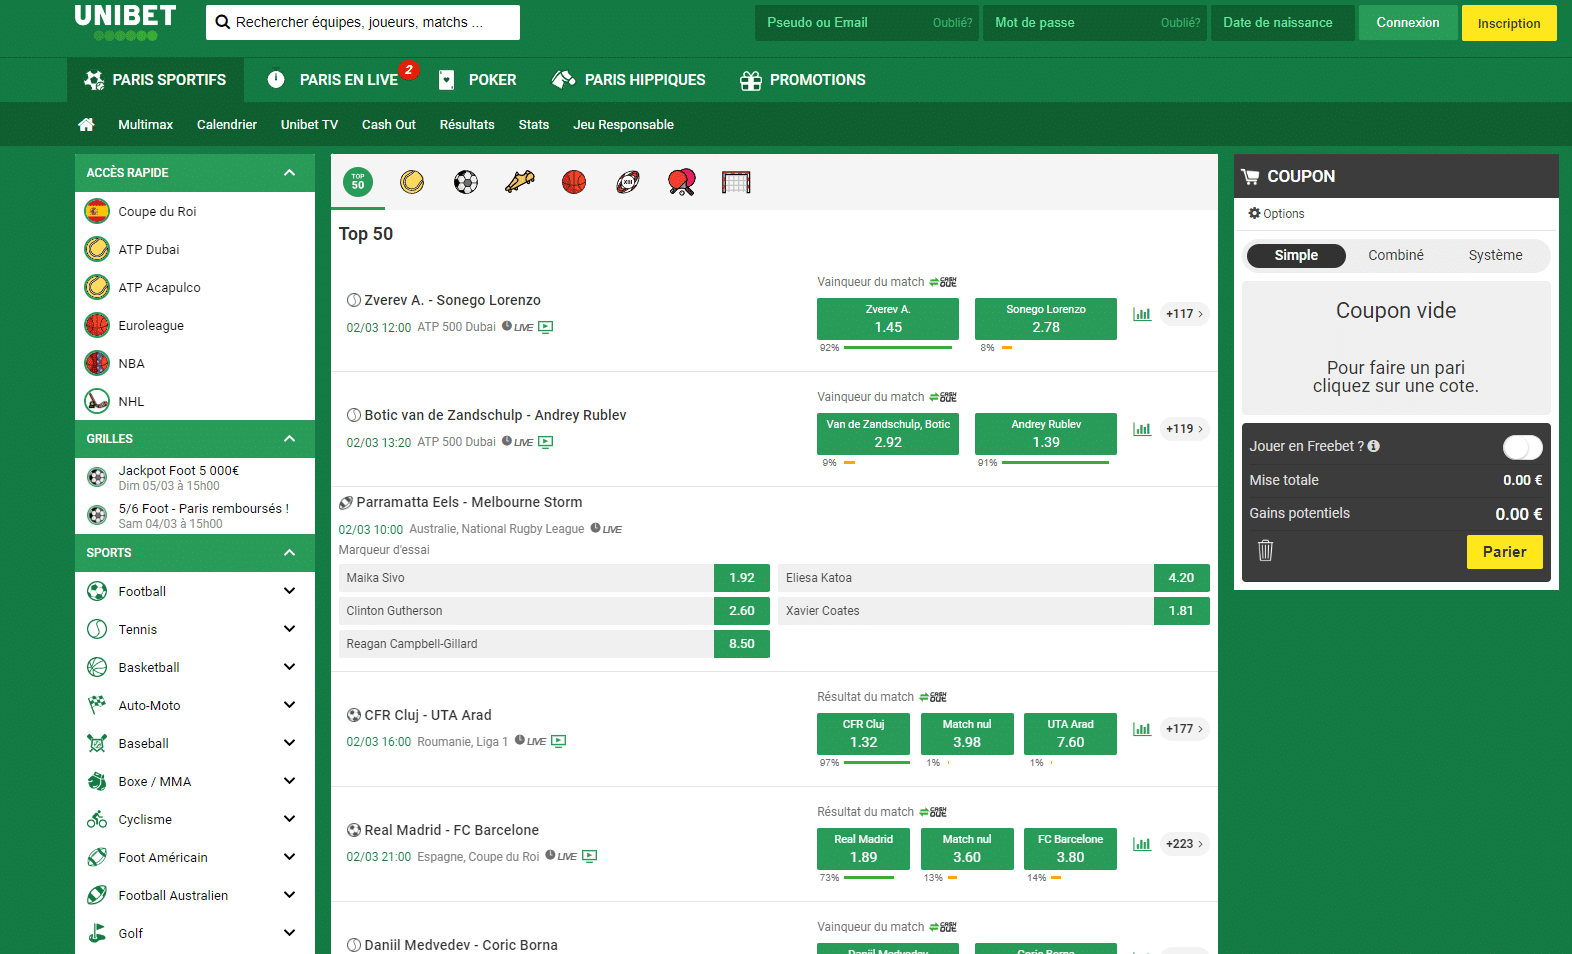The width and height of the screenshot is (1572, 954).
Task: Go to the home icon in submenu
Action: 87,124
